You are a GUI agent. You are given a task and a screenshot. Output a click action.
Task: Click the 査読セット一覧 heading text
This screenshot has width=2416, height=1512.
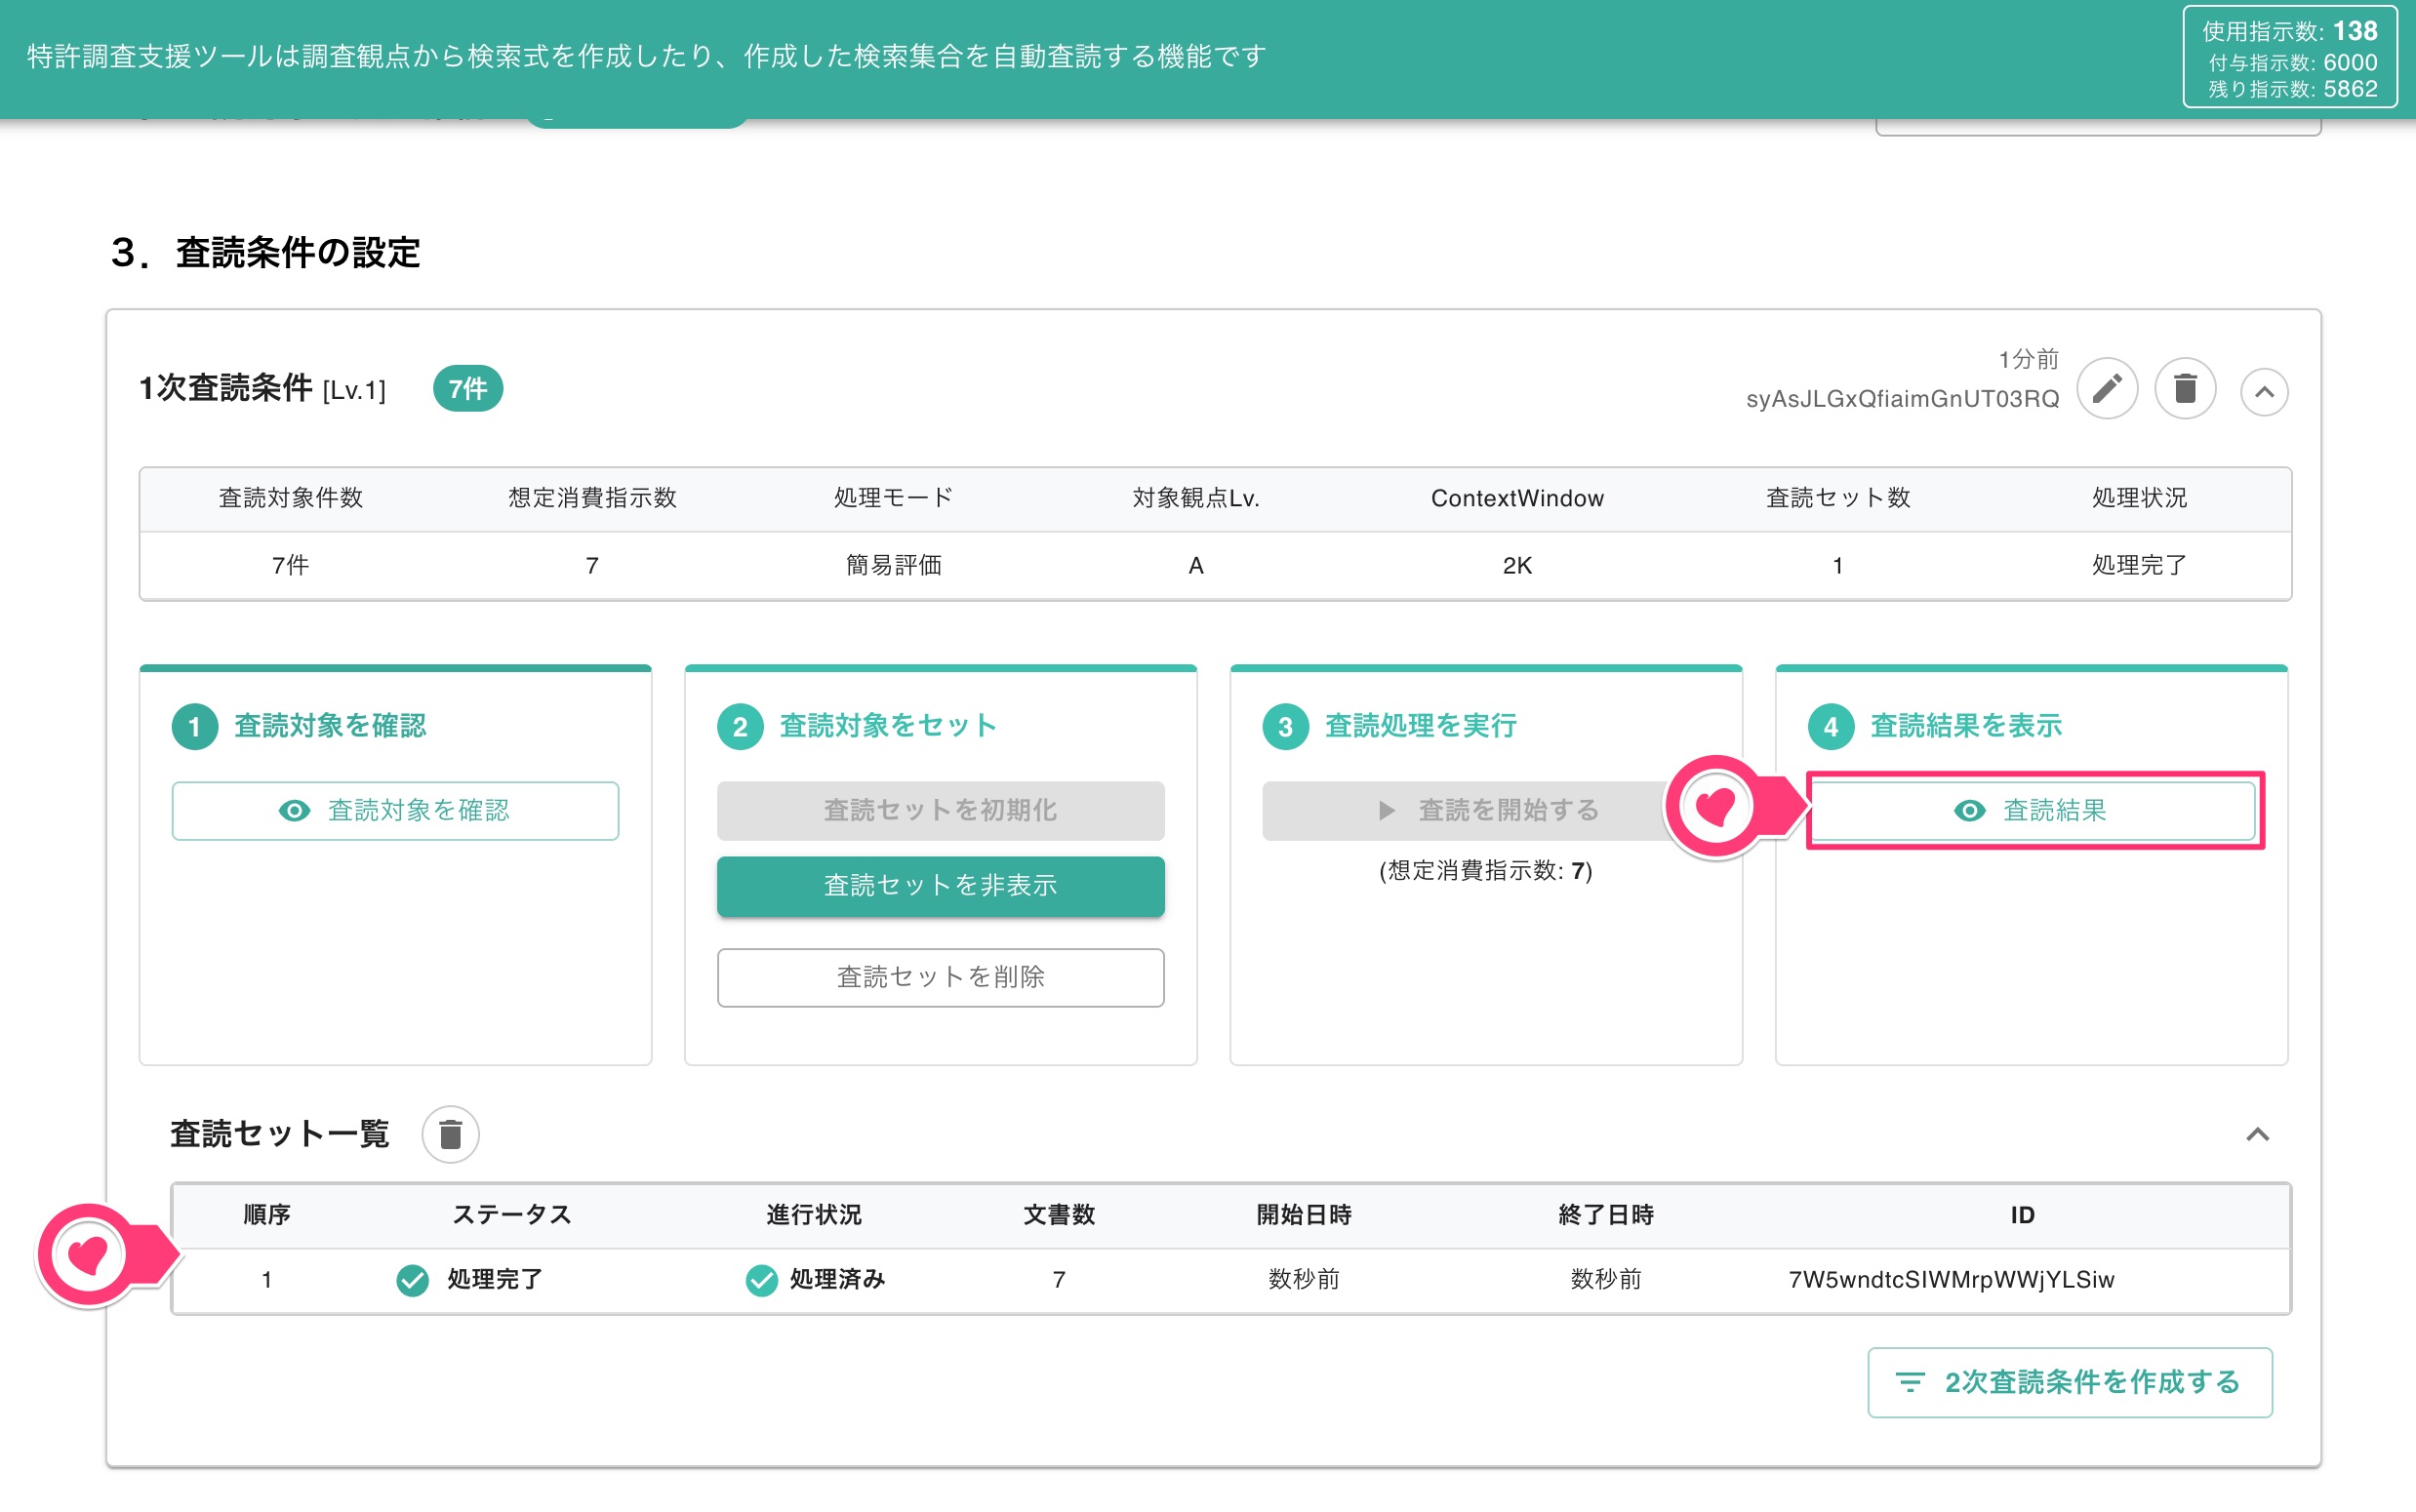[x=279, y=1134]
